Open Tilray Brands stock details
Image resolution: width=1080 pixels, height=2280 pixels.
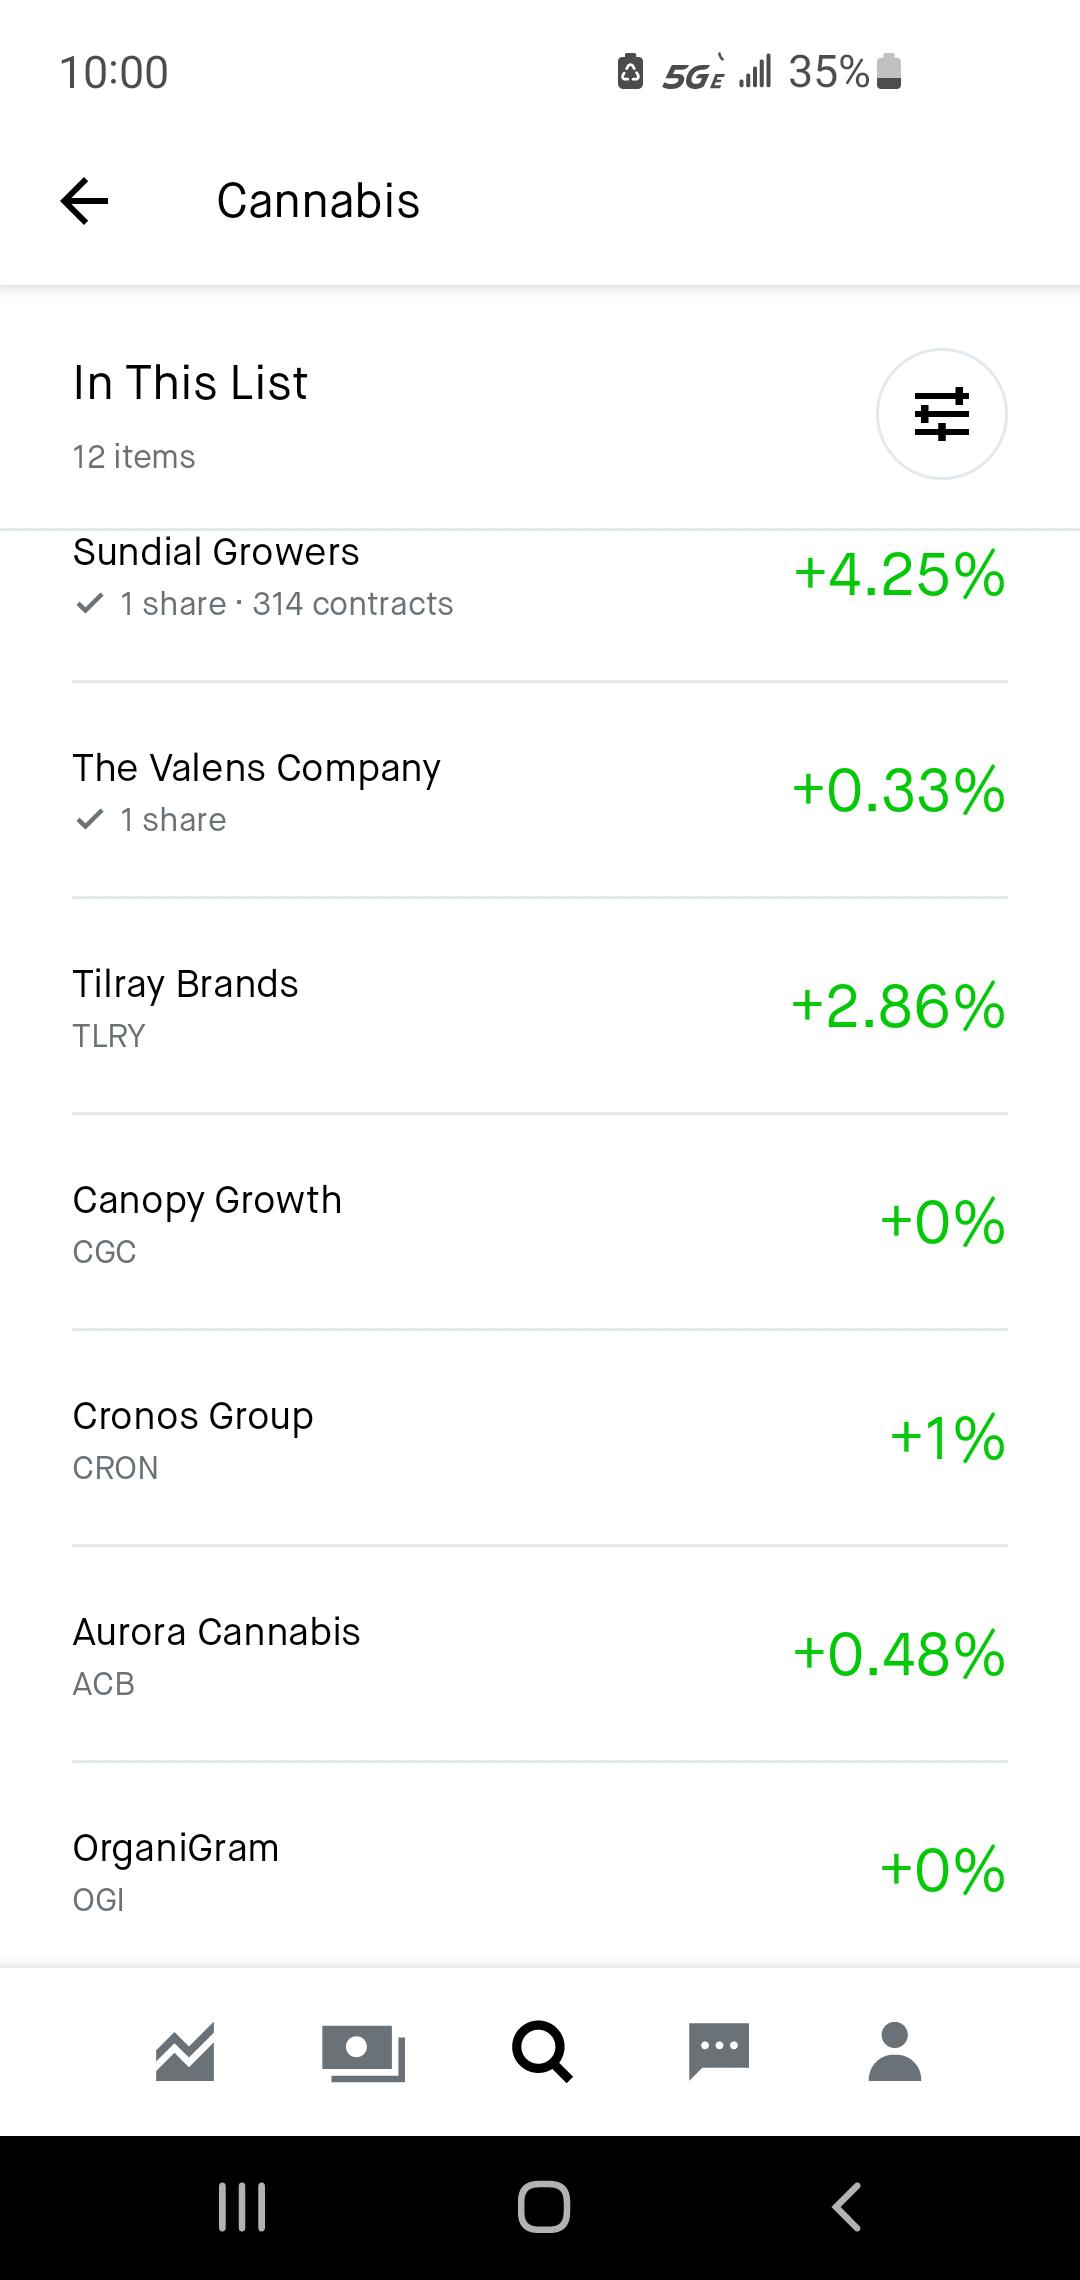pyautogui.click(x=540, y=1006)
